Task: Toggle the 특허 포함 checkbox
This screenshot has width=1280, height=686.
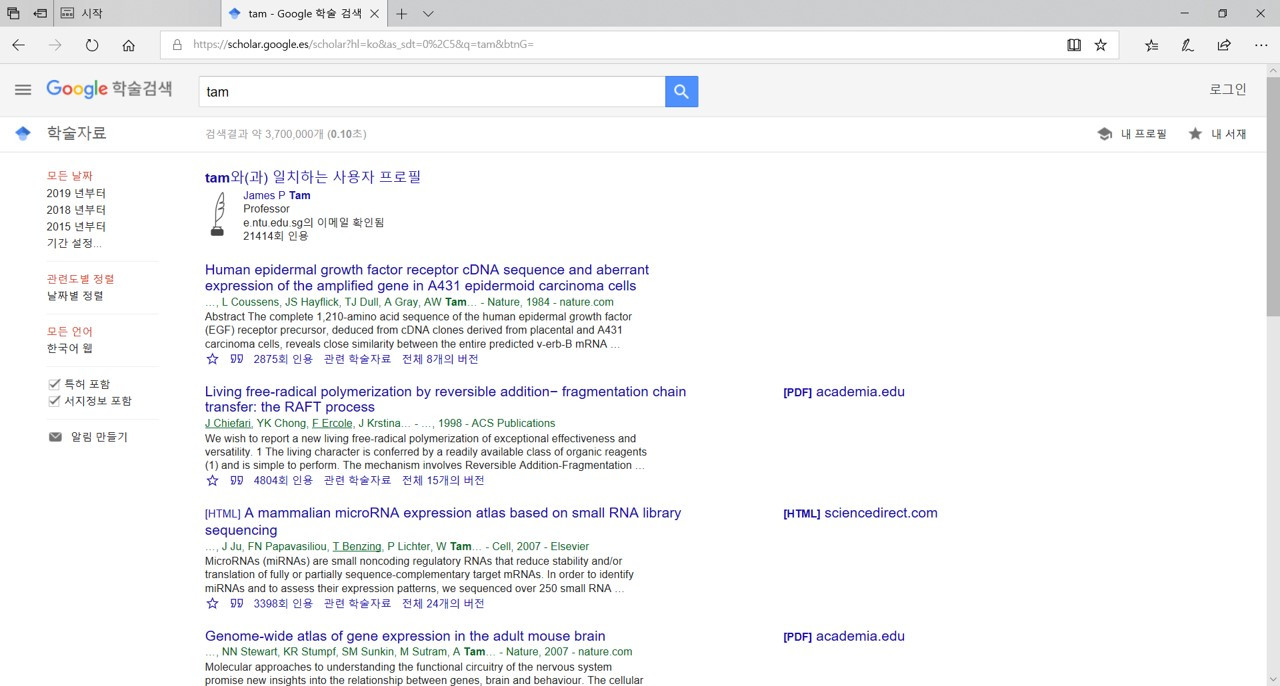Action: click(x=54, y=384)
